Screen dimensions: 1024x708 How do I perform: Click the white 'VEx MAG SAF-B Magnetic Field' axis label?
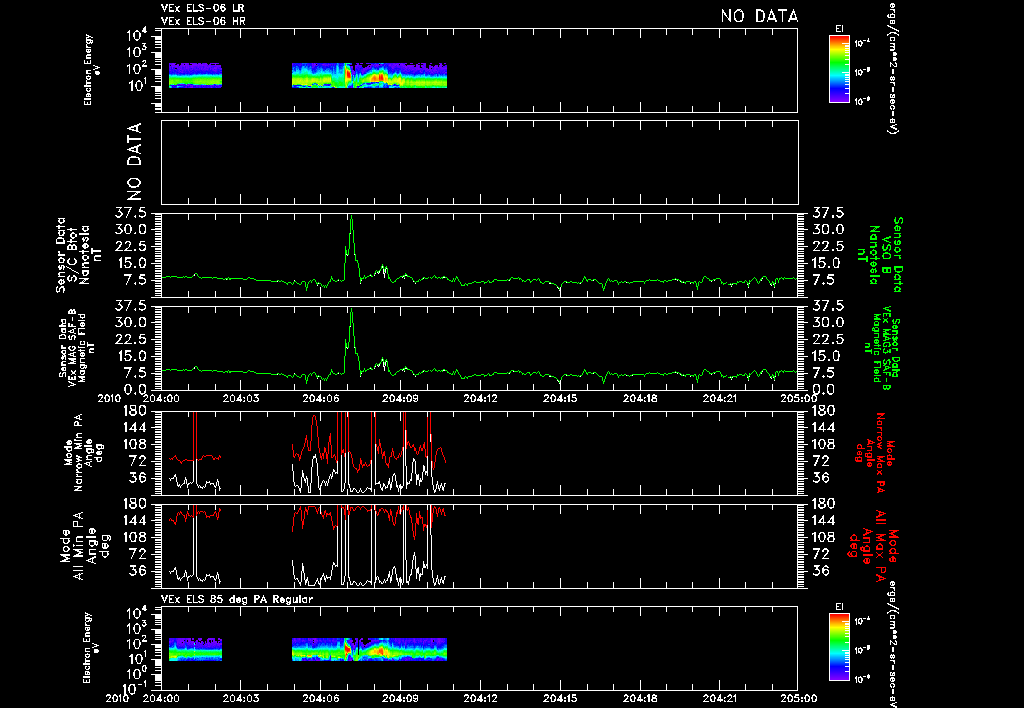(x=77, y=347)
